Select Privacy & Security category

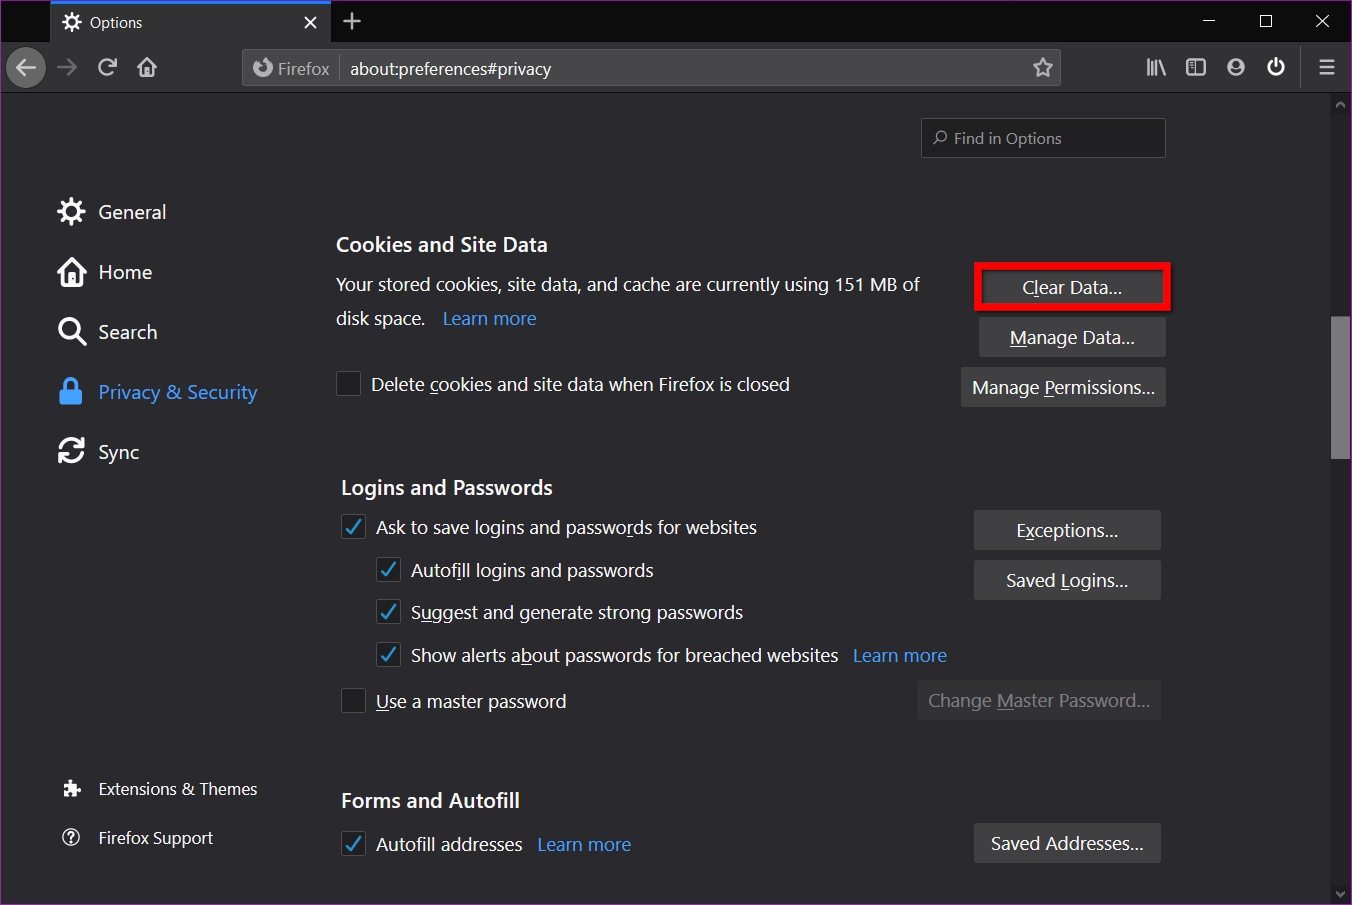[158, 392]
